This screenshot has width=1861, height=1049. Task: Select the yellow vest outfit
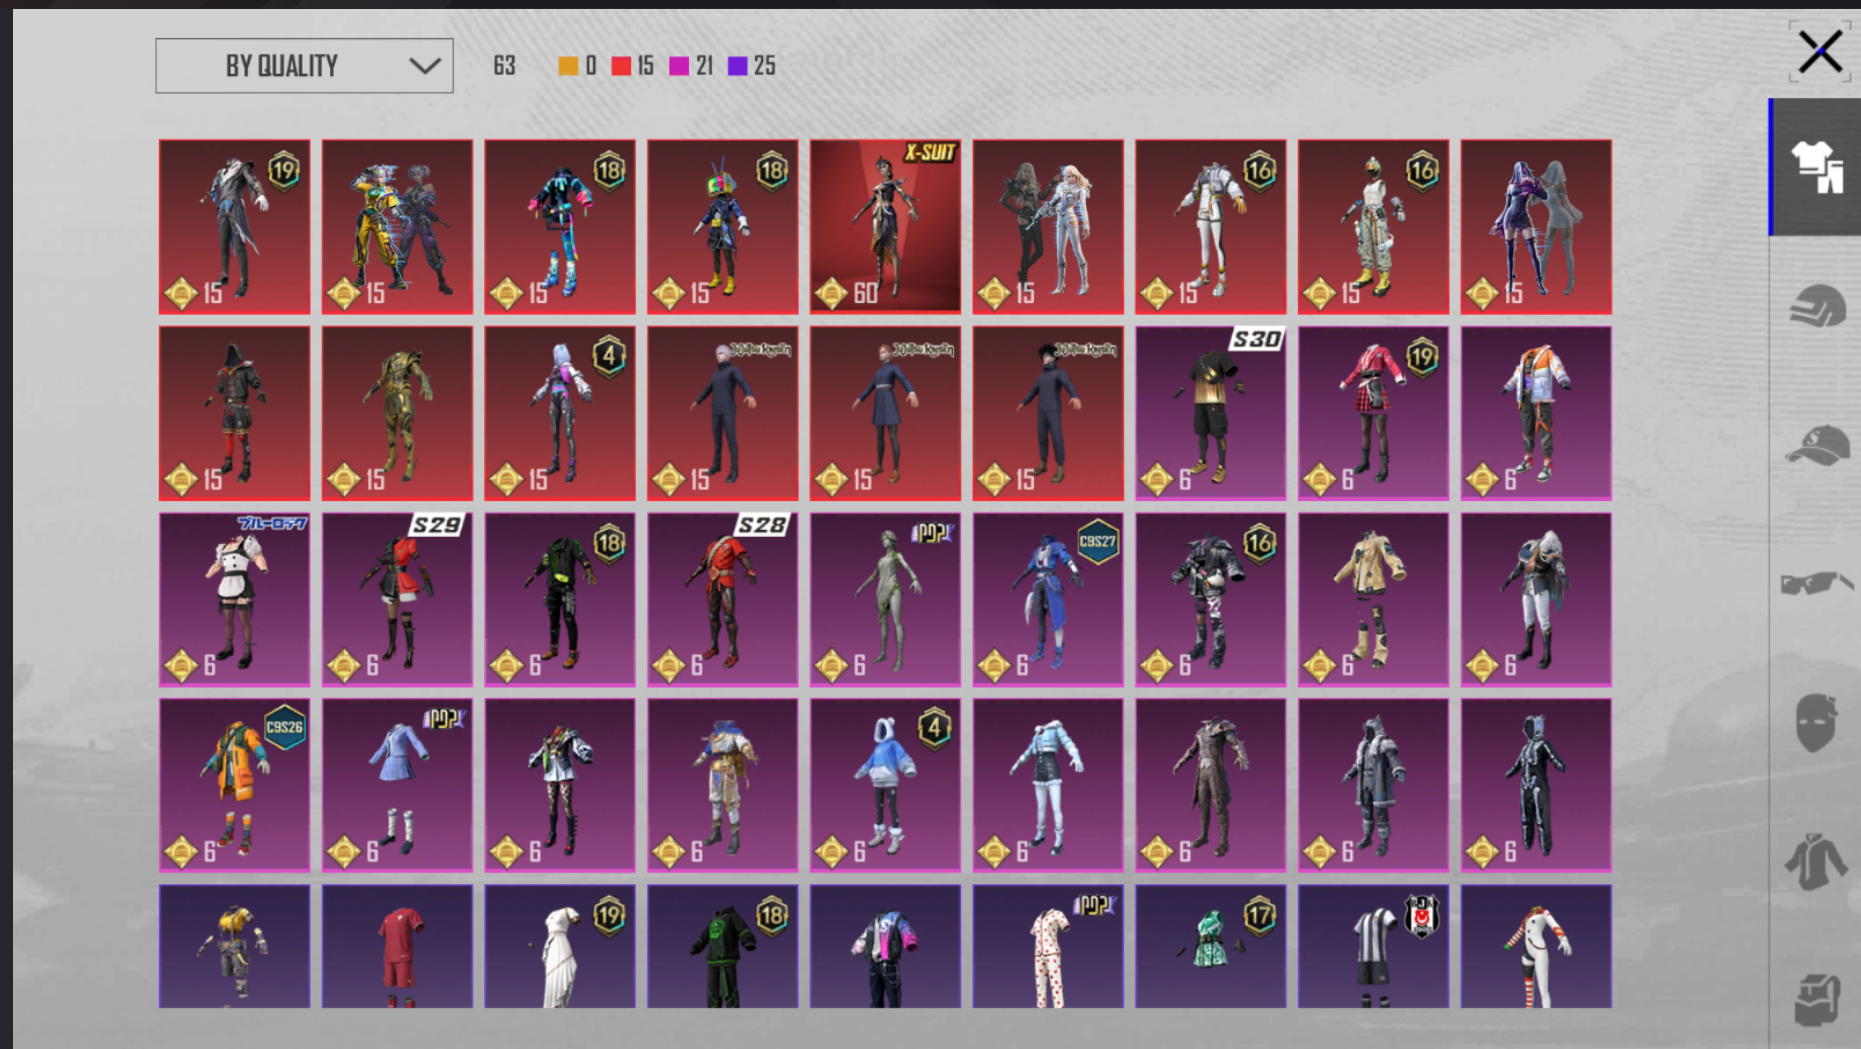click(235, 946)
